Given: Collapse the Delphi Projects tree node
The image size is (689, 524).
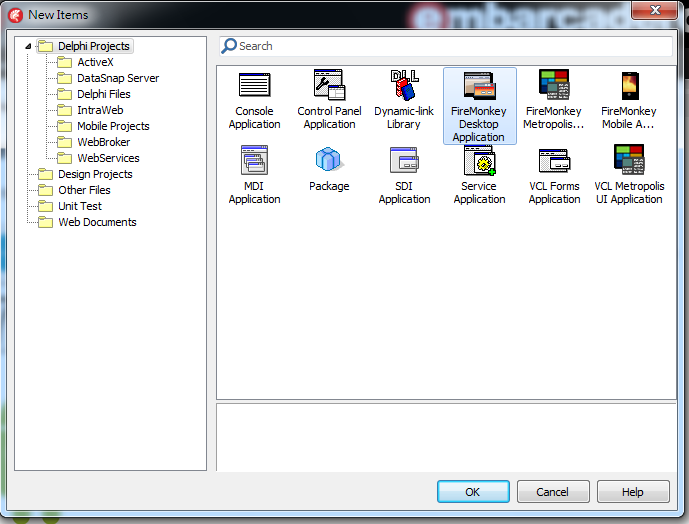Looking at the screenshot, I should coord(28,46).
